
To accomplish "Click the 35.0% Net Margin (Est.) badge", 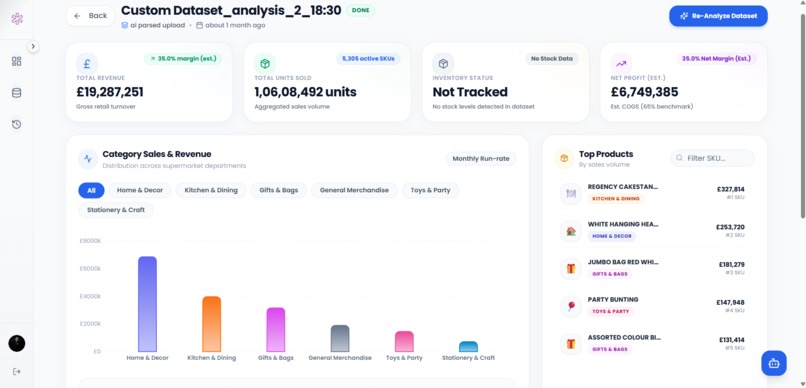I will point(716,59).
